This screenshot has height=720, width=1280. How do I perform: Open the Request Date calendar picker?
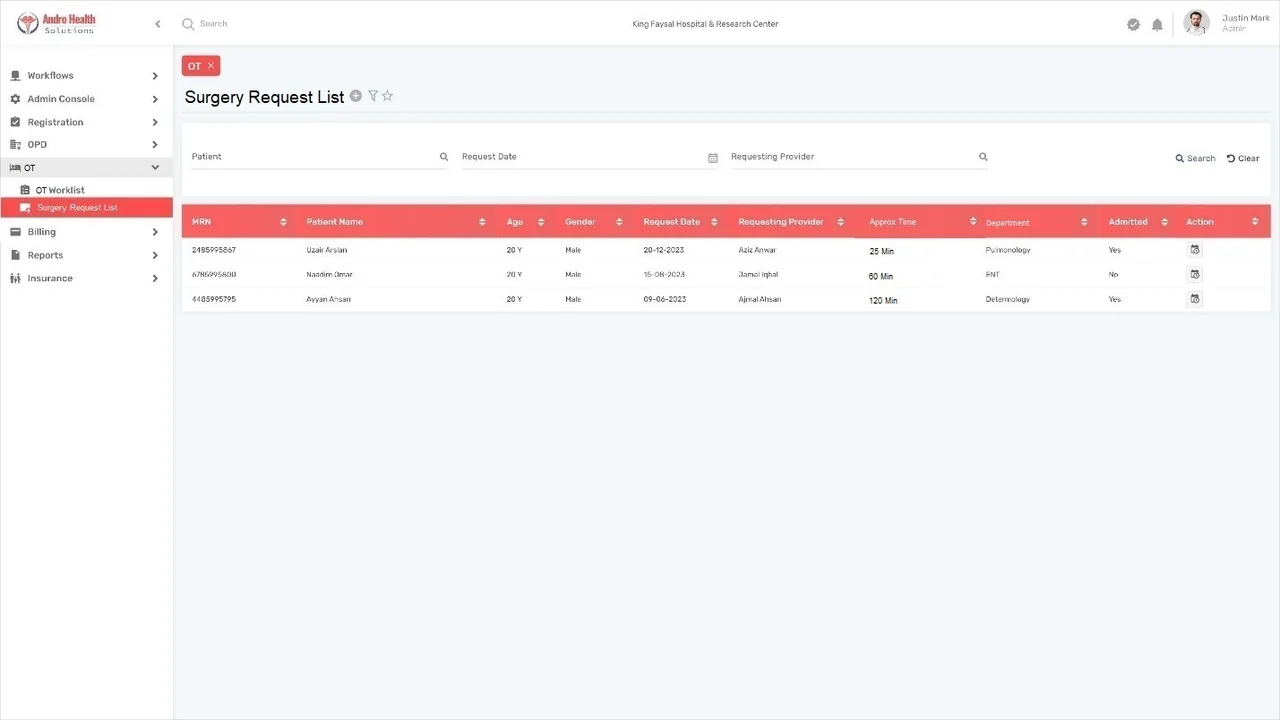pos(713,158)
